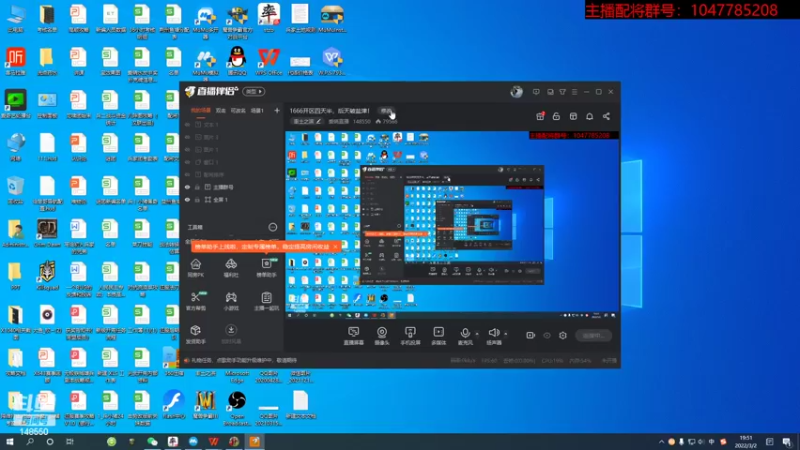Click the live status button at bottom right
This screenshot has width=800, height=450.
[x=593, y=335]
